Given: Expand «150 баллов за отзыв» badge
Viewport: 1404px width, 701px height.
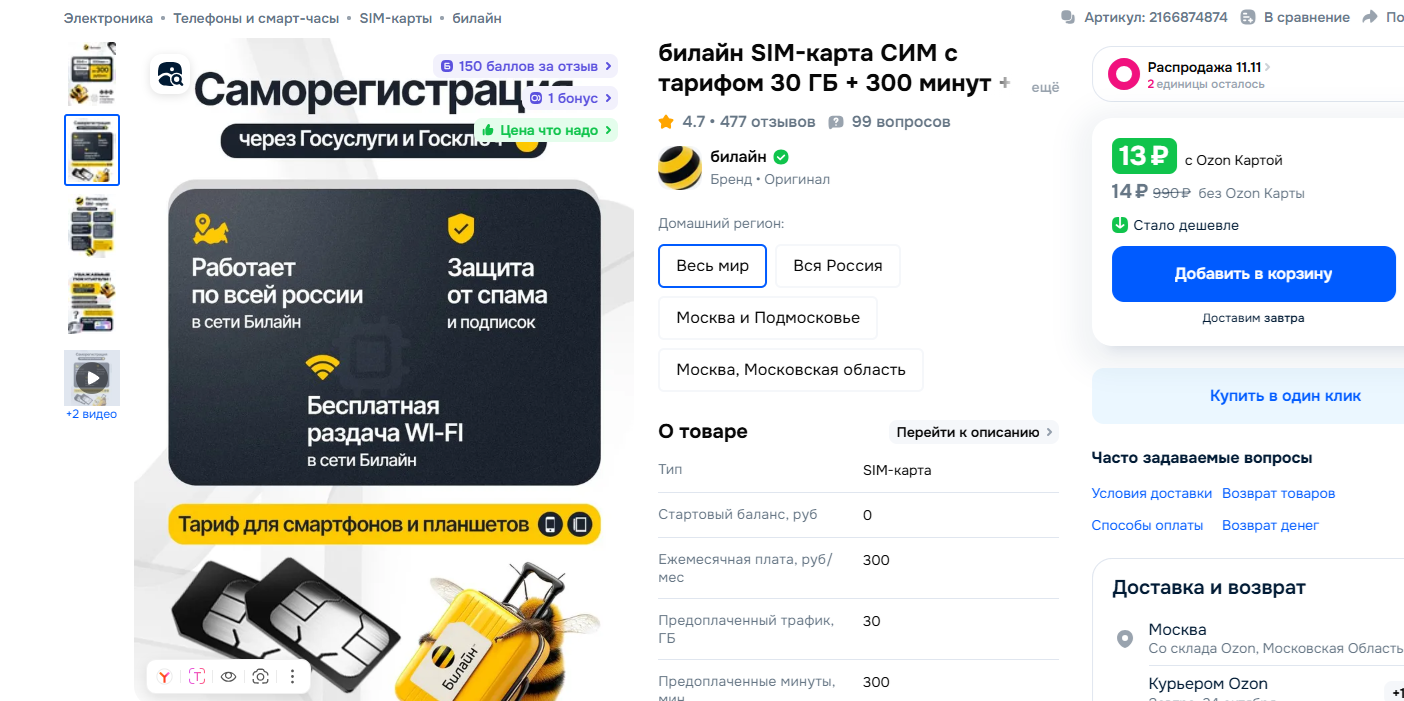Looking at the screenshot, I should click(525, 66).
